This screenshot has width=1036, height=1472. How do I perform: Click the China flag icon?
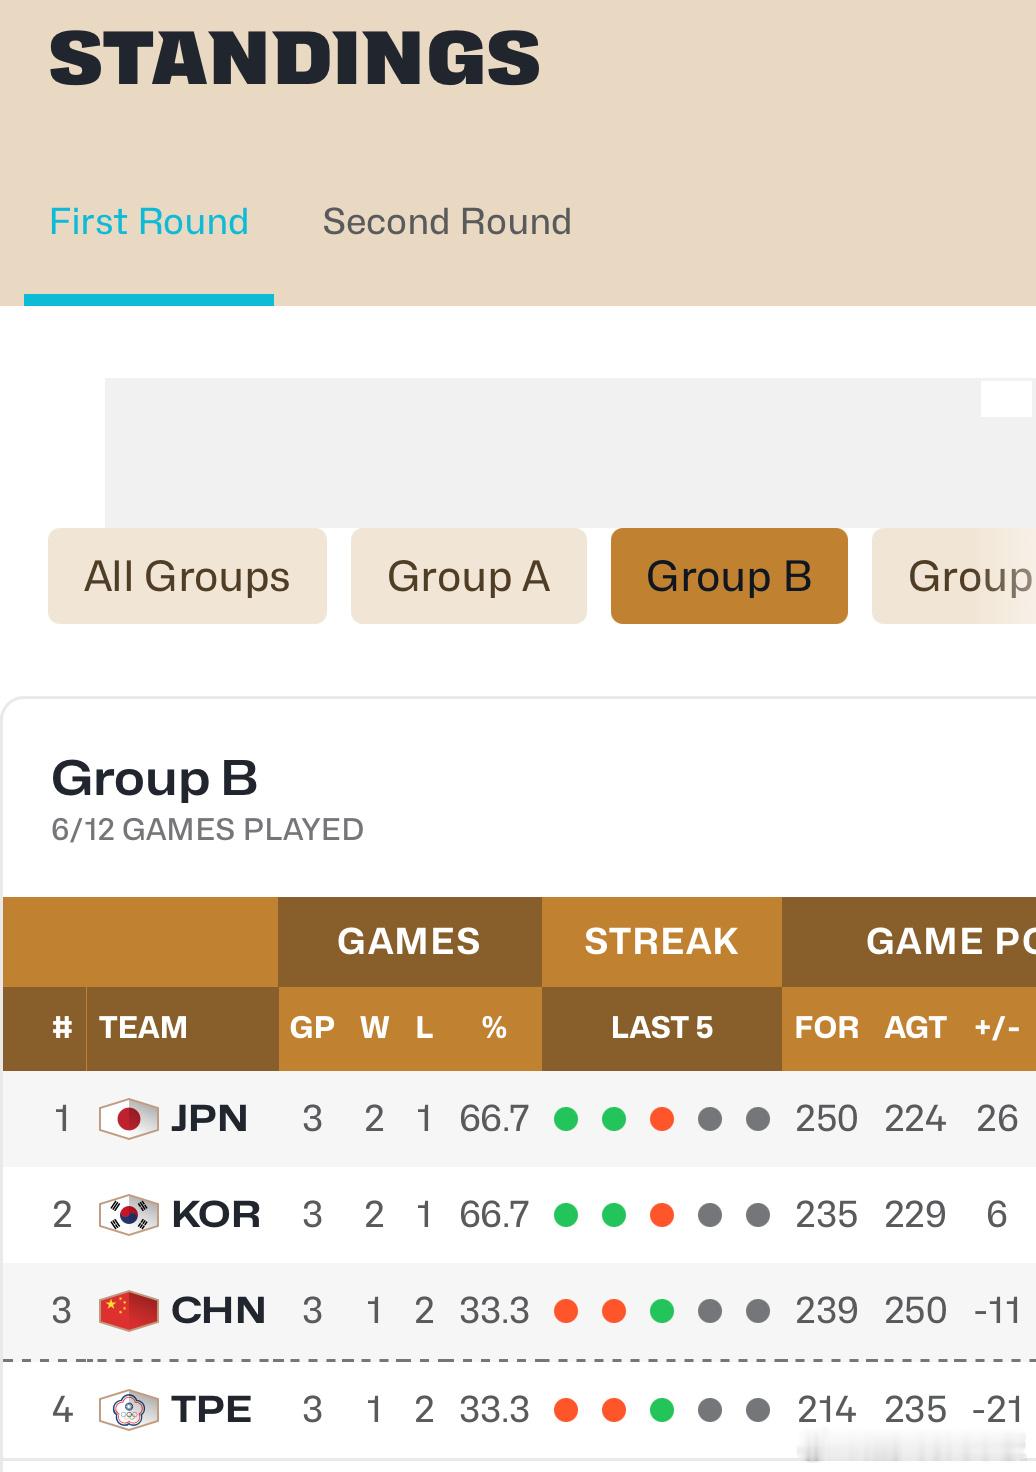pyautogui.click(x=128, y=1310)
